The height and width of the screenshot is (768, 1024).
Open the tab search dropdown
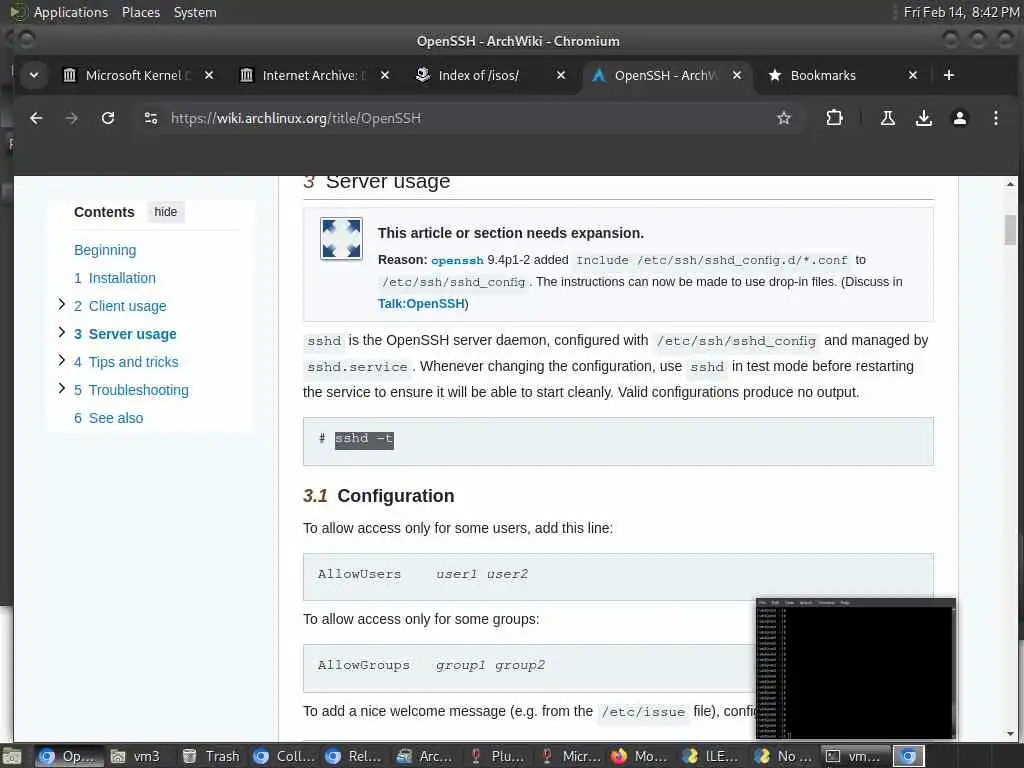[34, 75]
